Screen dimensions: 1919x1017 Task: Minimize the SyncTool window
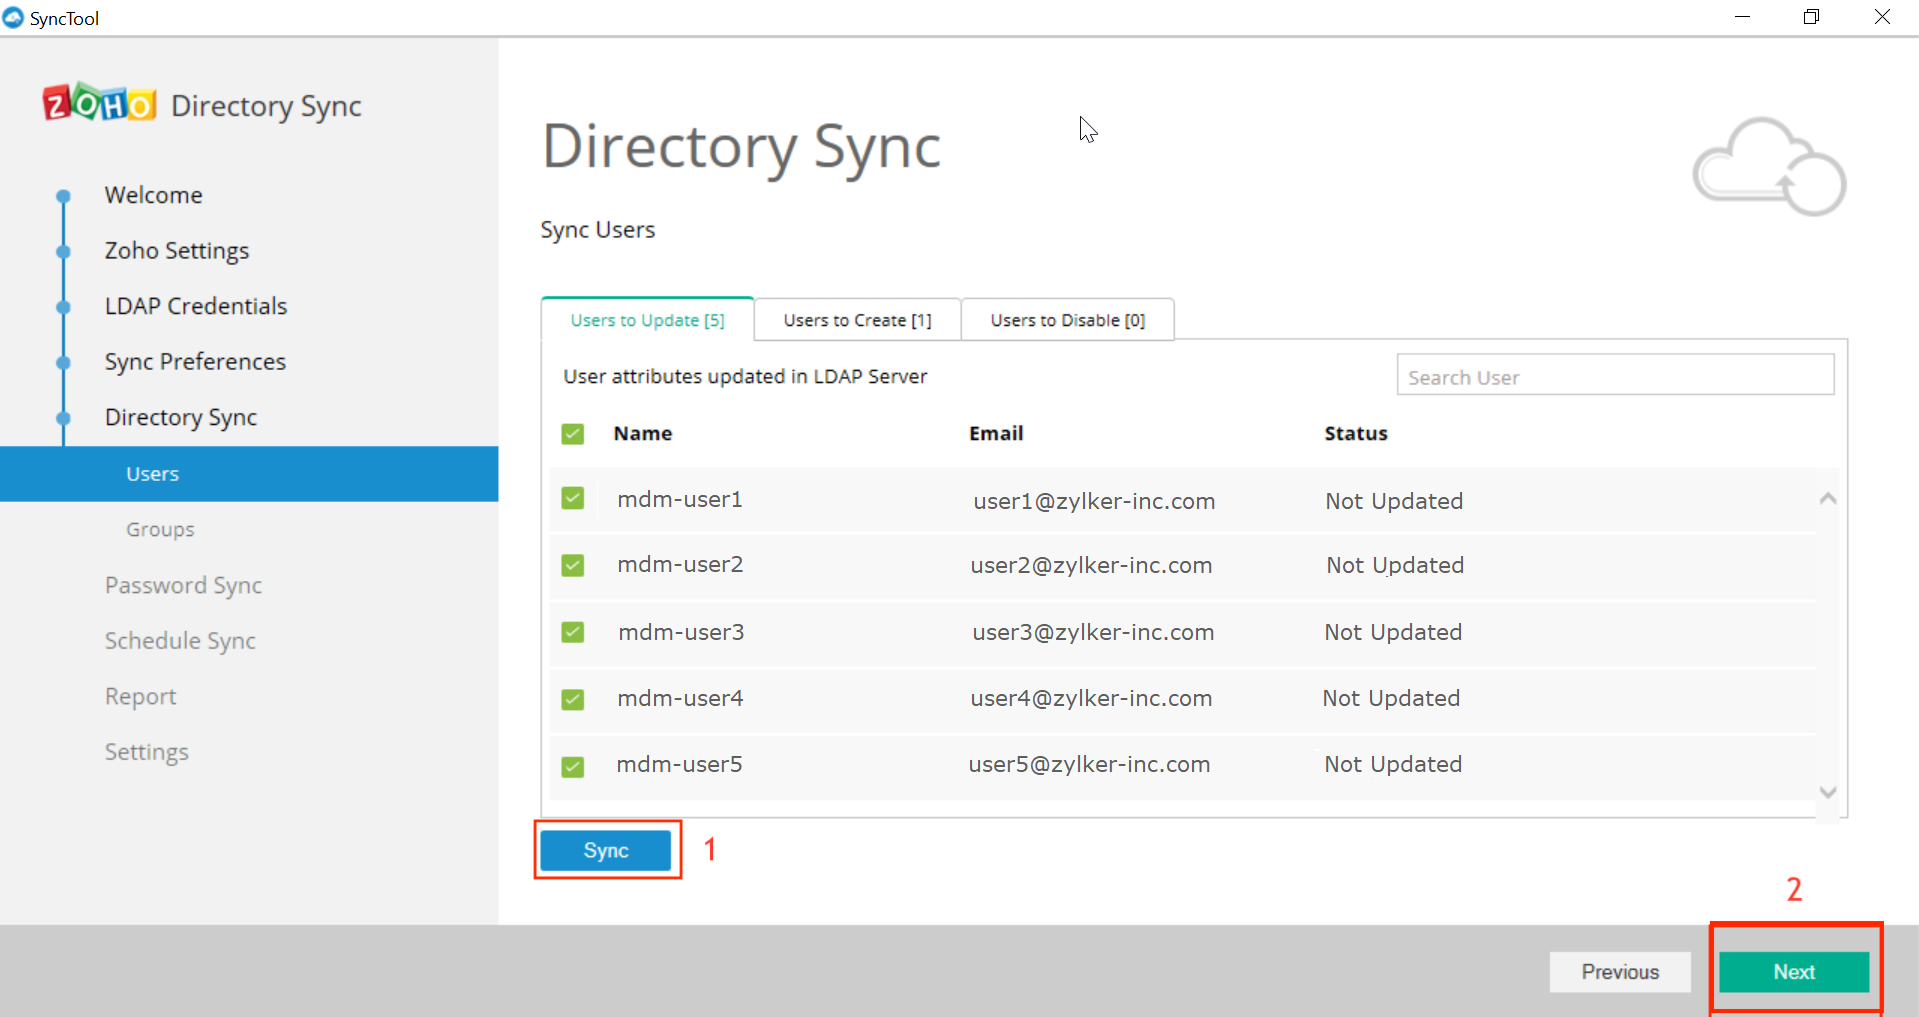[x=1742, y=17]
